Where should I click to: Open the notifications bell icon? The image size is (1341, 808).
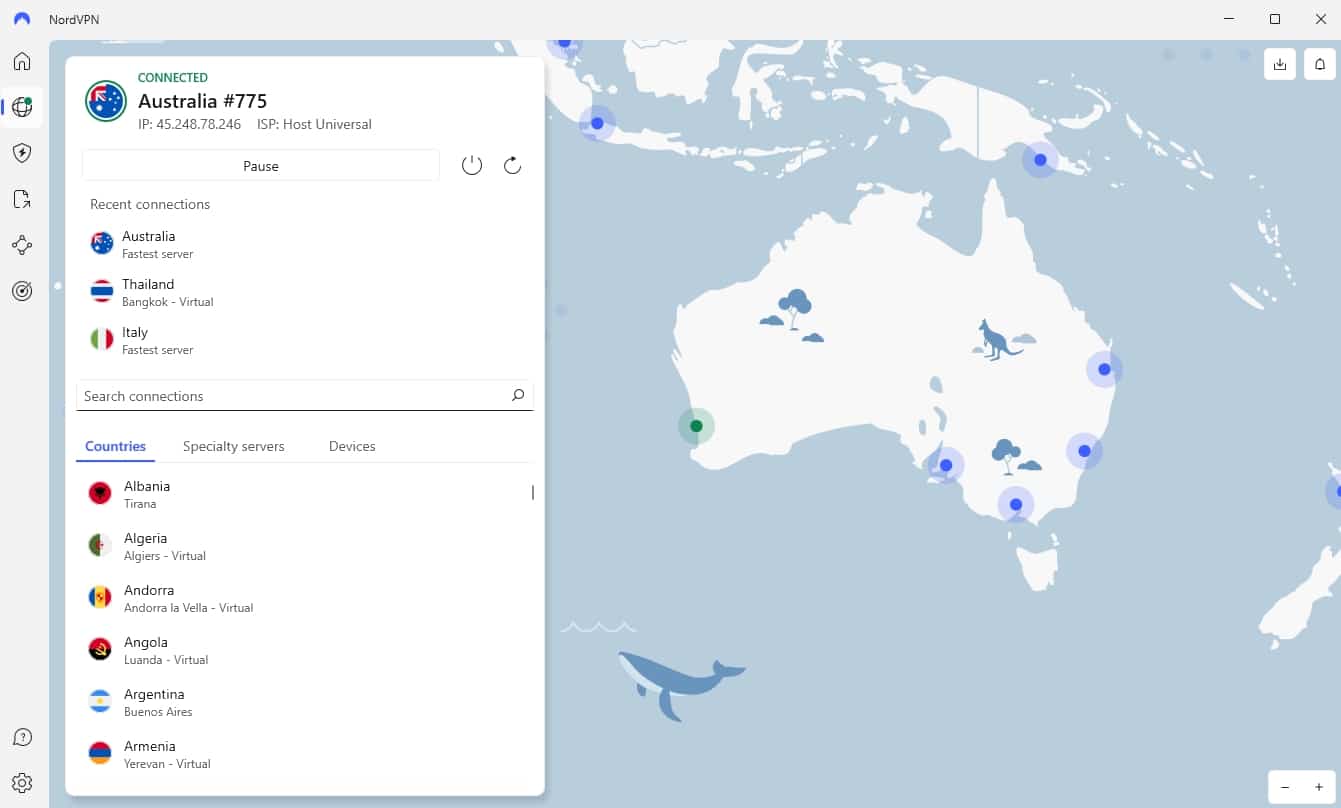click(1320, 64)
